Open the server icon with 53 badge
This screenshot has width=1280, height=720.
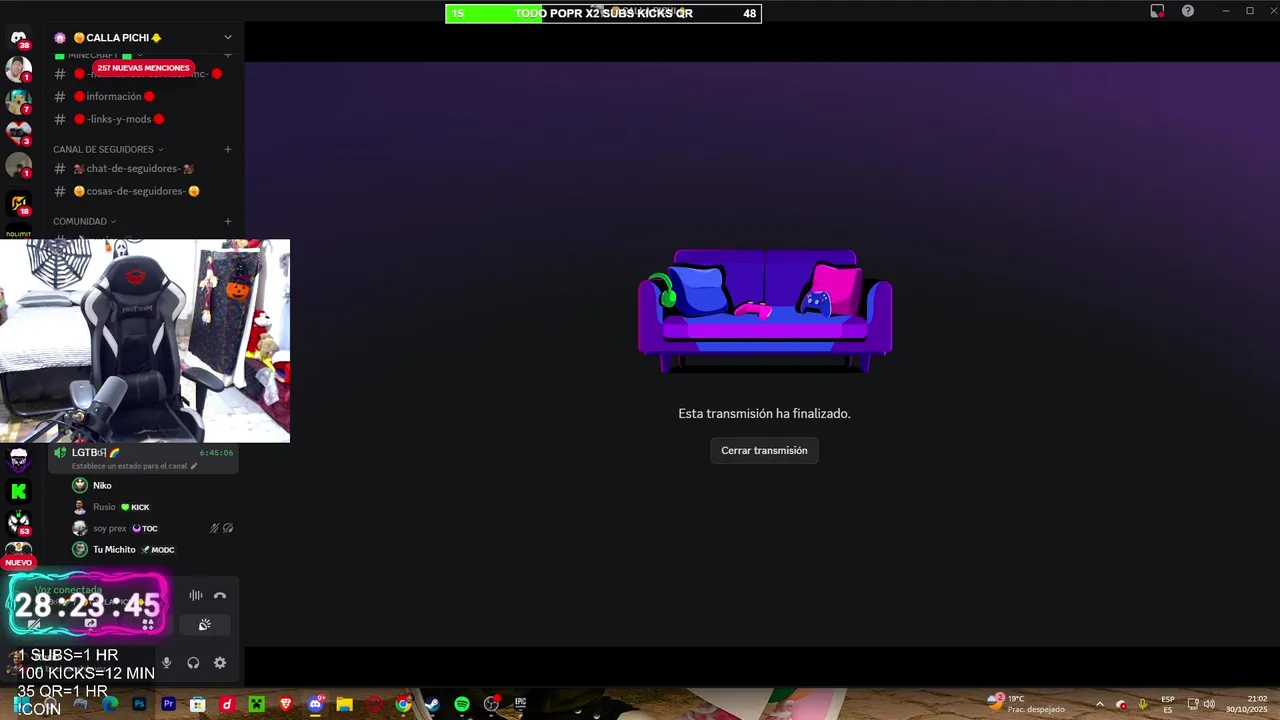click(x=19, y=522)
